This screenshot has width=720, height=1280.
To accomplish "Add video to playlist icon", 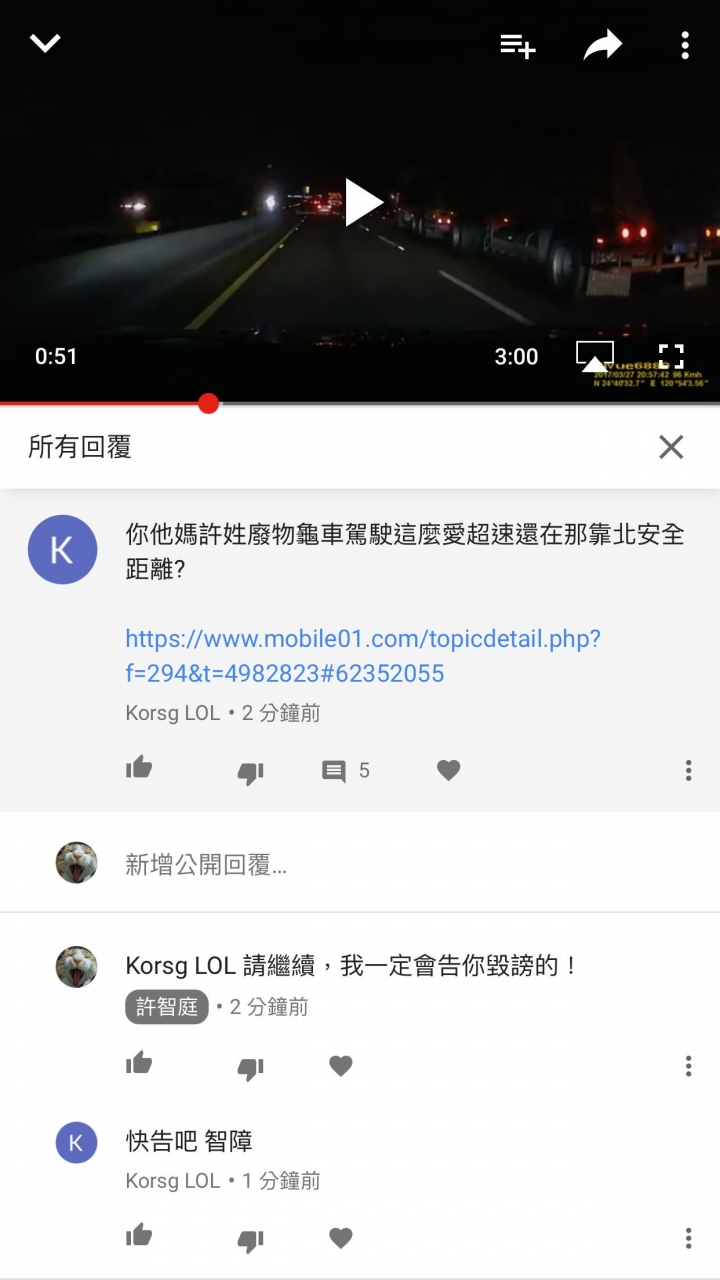I will click(x=518, y=45).
